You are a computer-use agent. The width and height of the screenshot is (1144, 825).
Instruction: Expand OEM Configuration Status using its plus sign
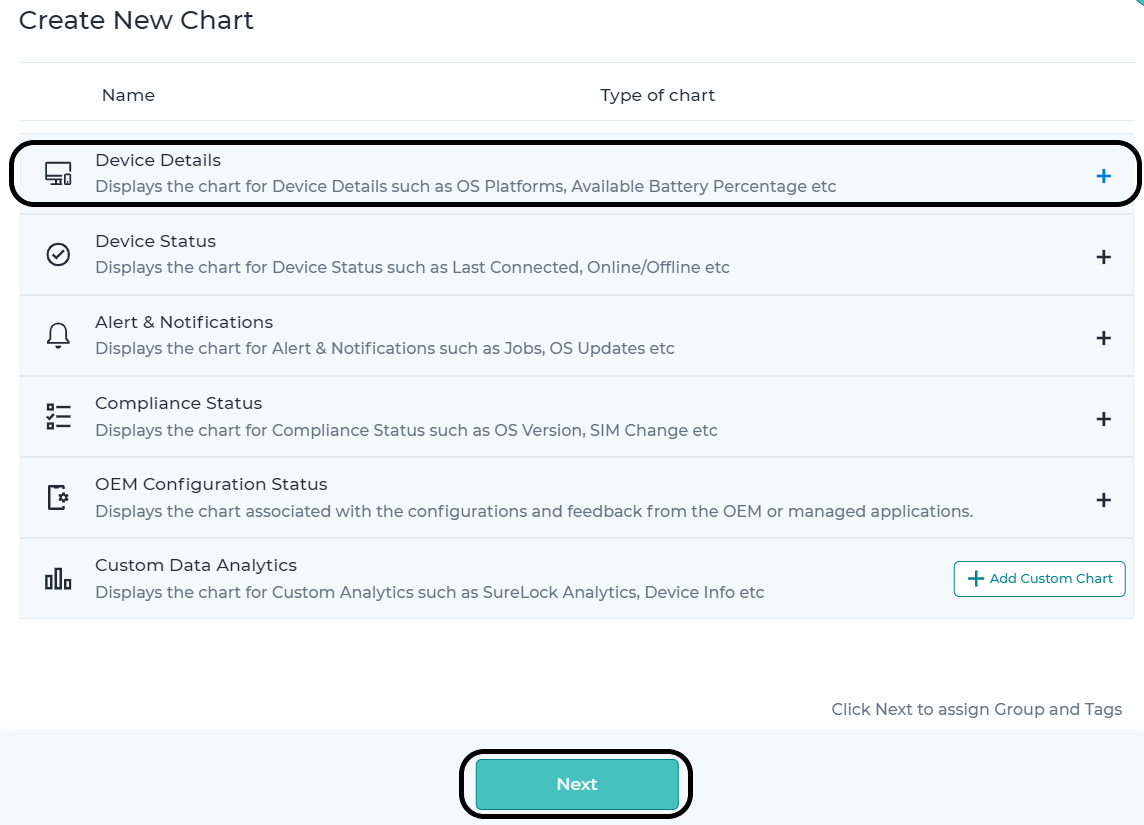coord(1104,500)
